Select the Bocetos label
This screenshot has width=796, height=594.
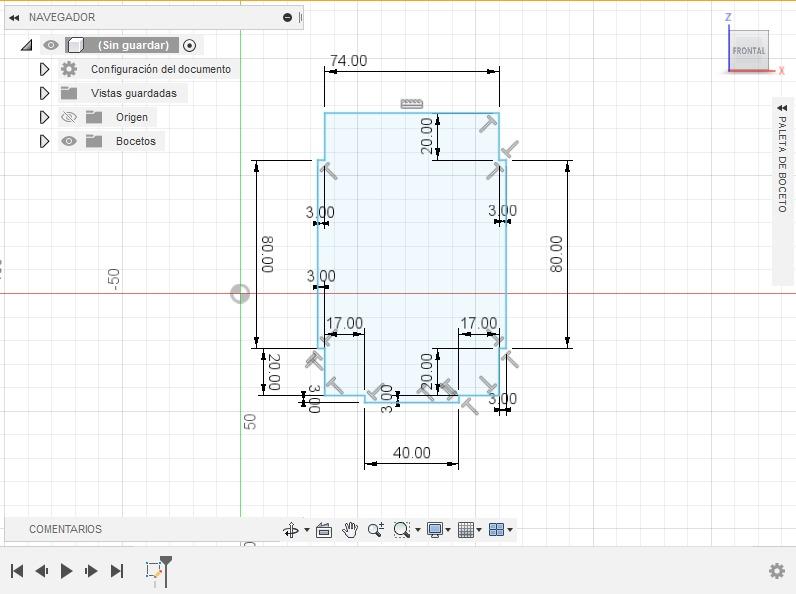click(136, 141)
